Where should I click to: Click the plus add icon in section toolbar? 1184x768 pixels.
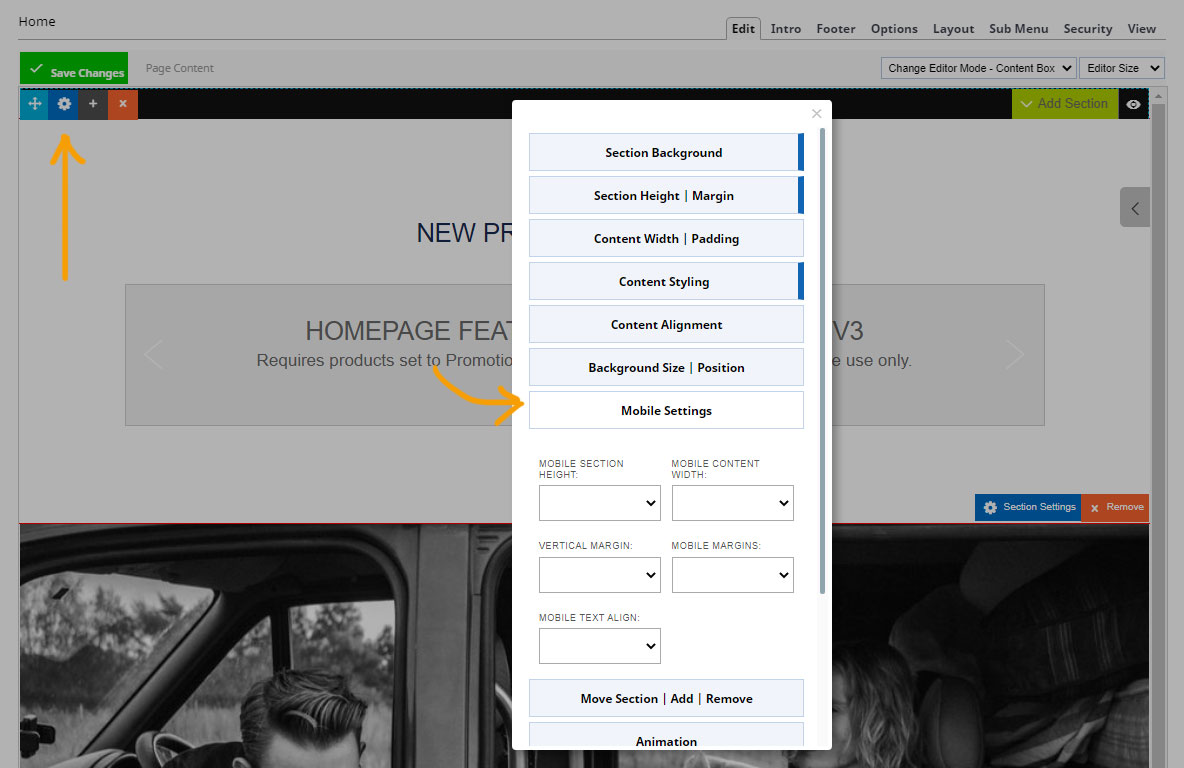(x=93, y=104)
